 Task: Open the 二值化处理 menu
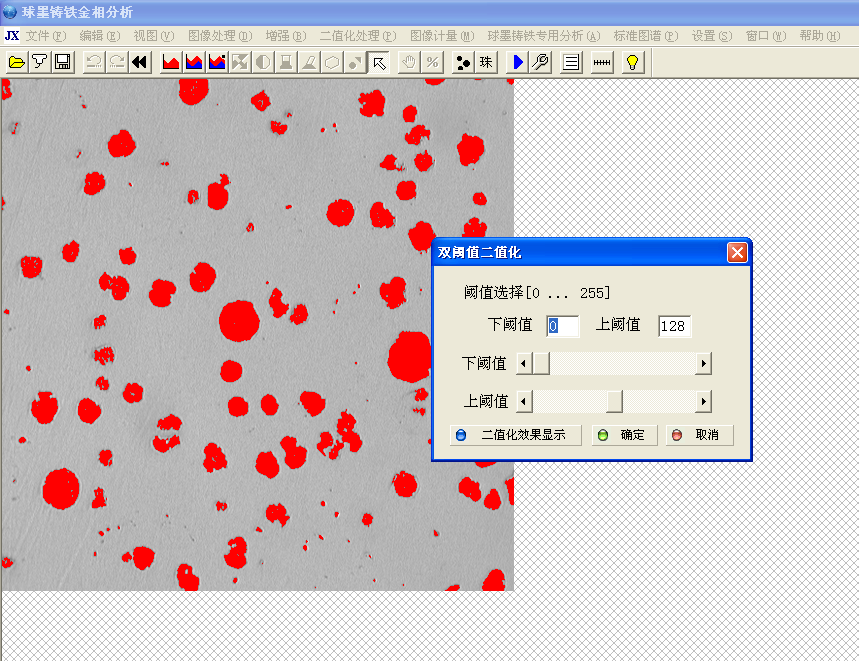click(357, 36)
